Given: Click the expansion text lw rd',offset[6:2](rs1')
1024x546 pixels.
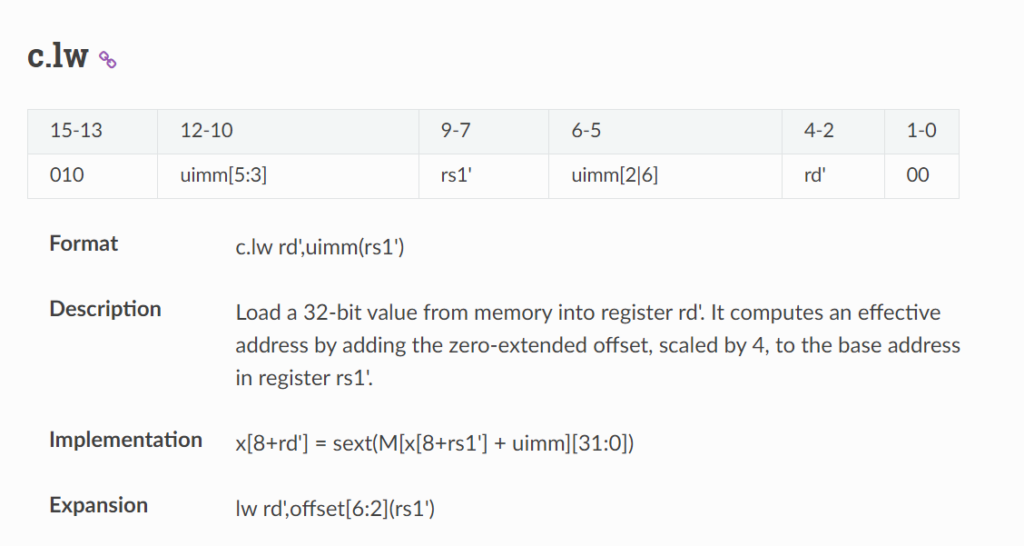Looking at the screenshot, I should [335, 509].
